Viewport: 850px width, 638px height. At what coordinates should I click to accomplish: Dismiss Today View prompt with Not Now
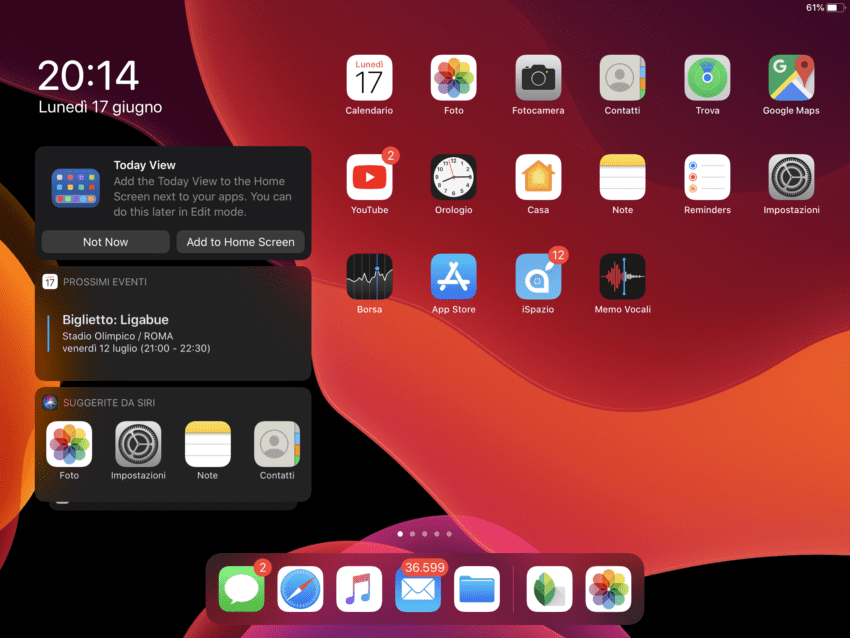[x=106, y=242]
